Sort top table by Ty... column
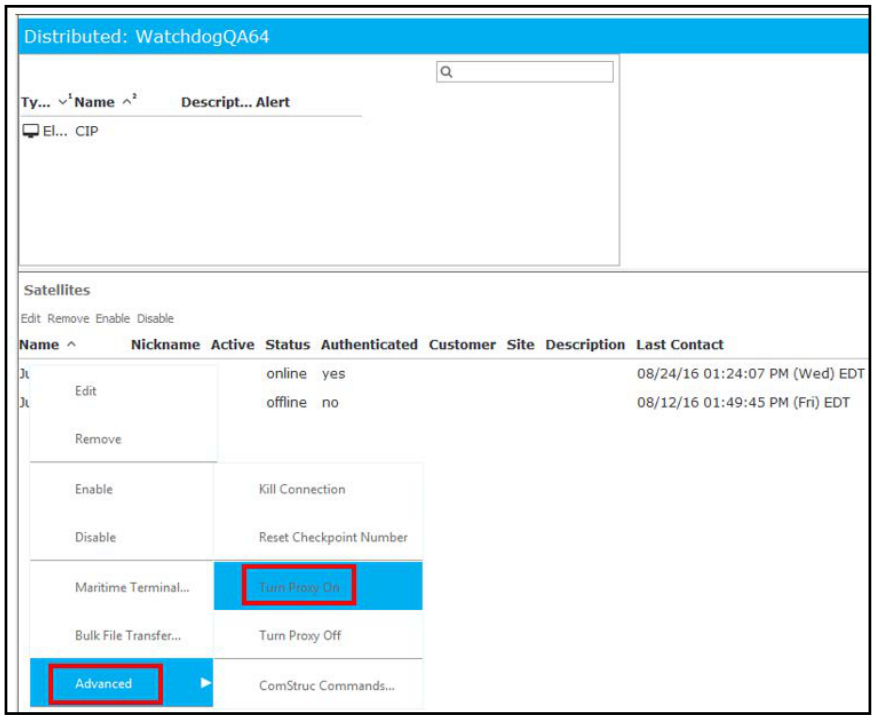This screenshot has width=876, height=720. point(36,102)
